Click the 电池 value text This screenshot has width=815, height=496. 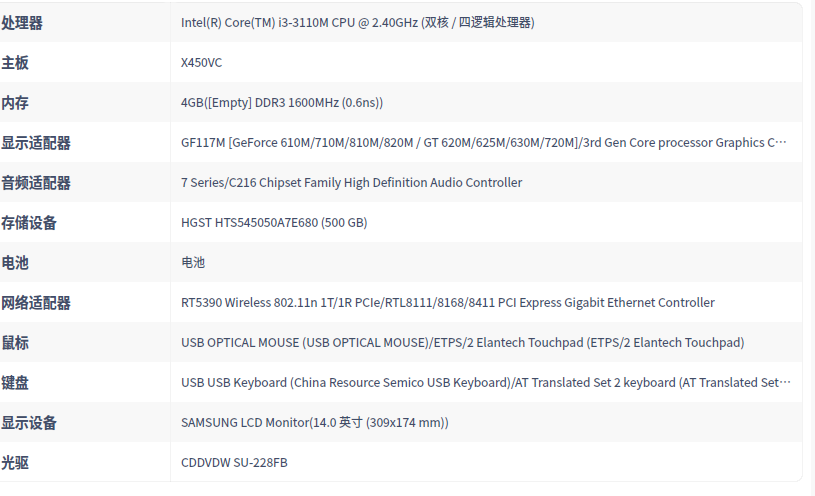(x=193, y=263)
